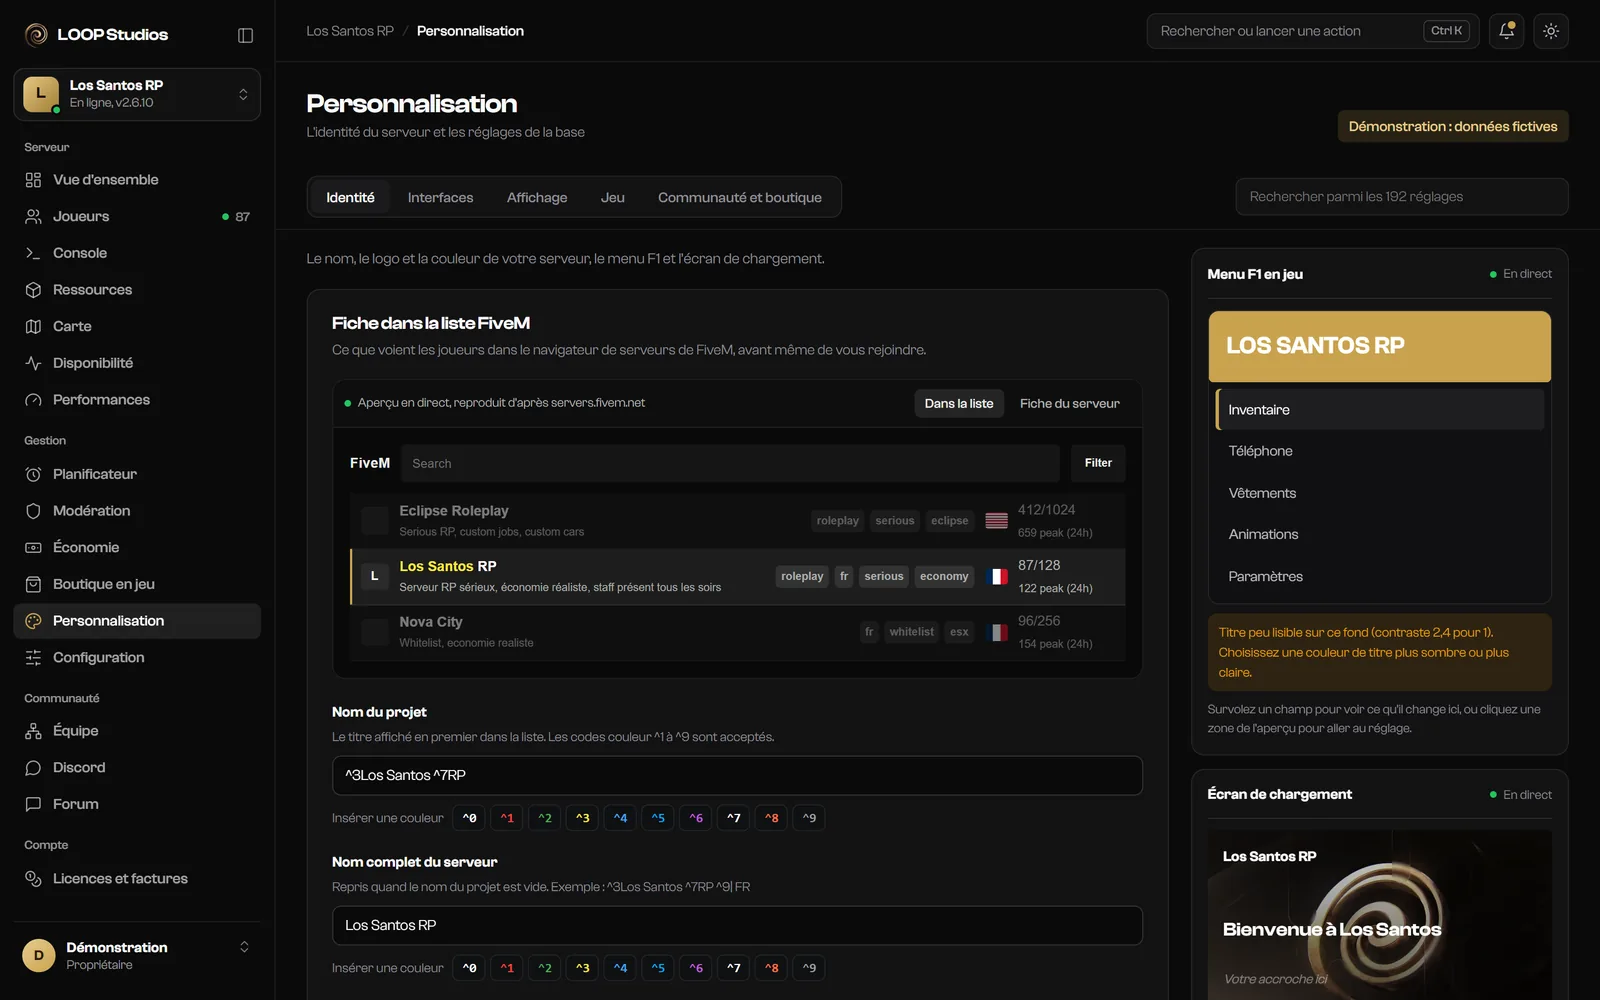The width and height of the screenshot is (1600, 1000).
Task: Open Économie banknote icon
Action: tap(33, 547)
